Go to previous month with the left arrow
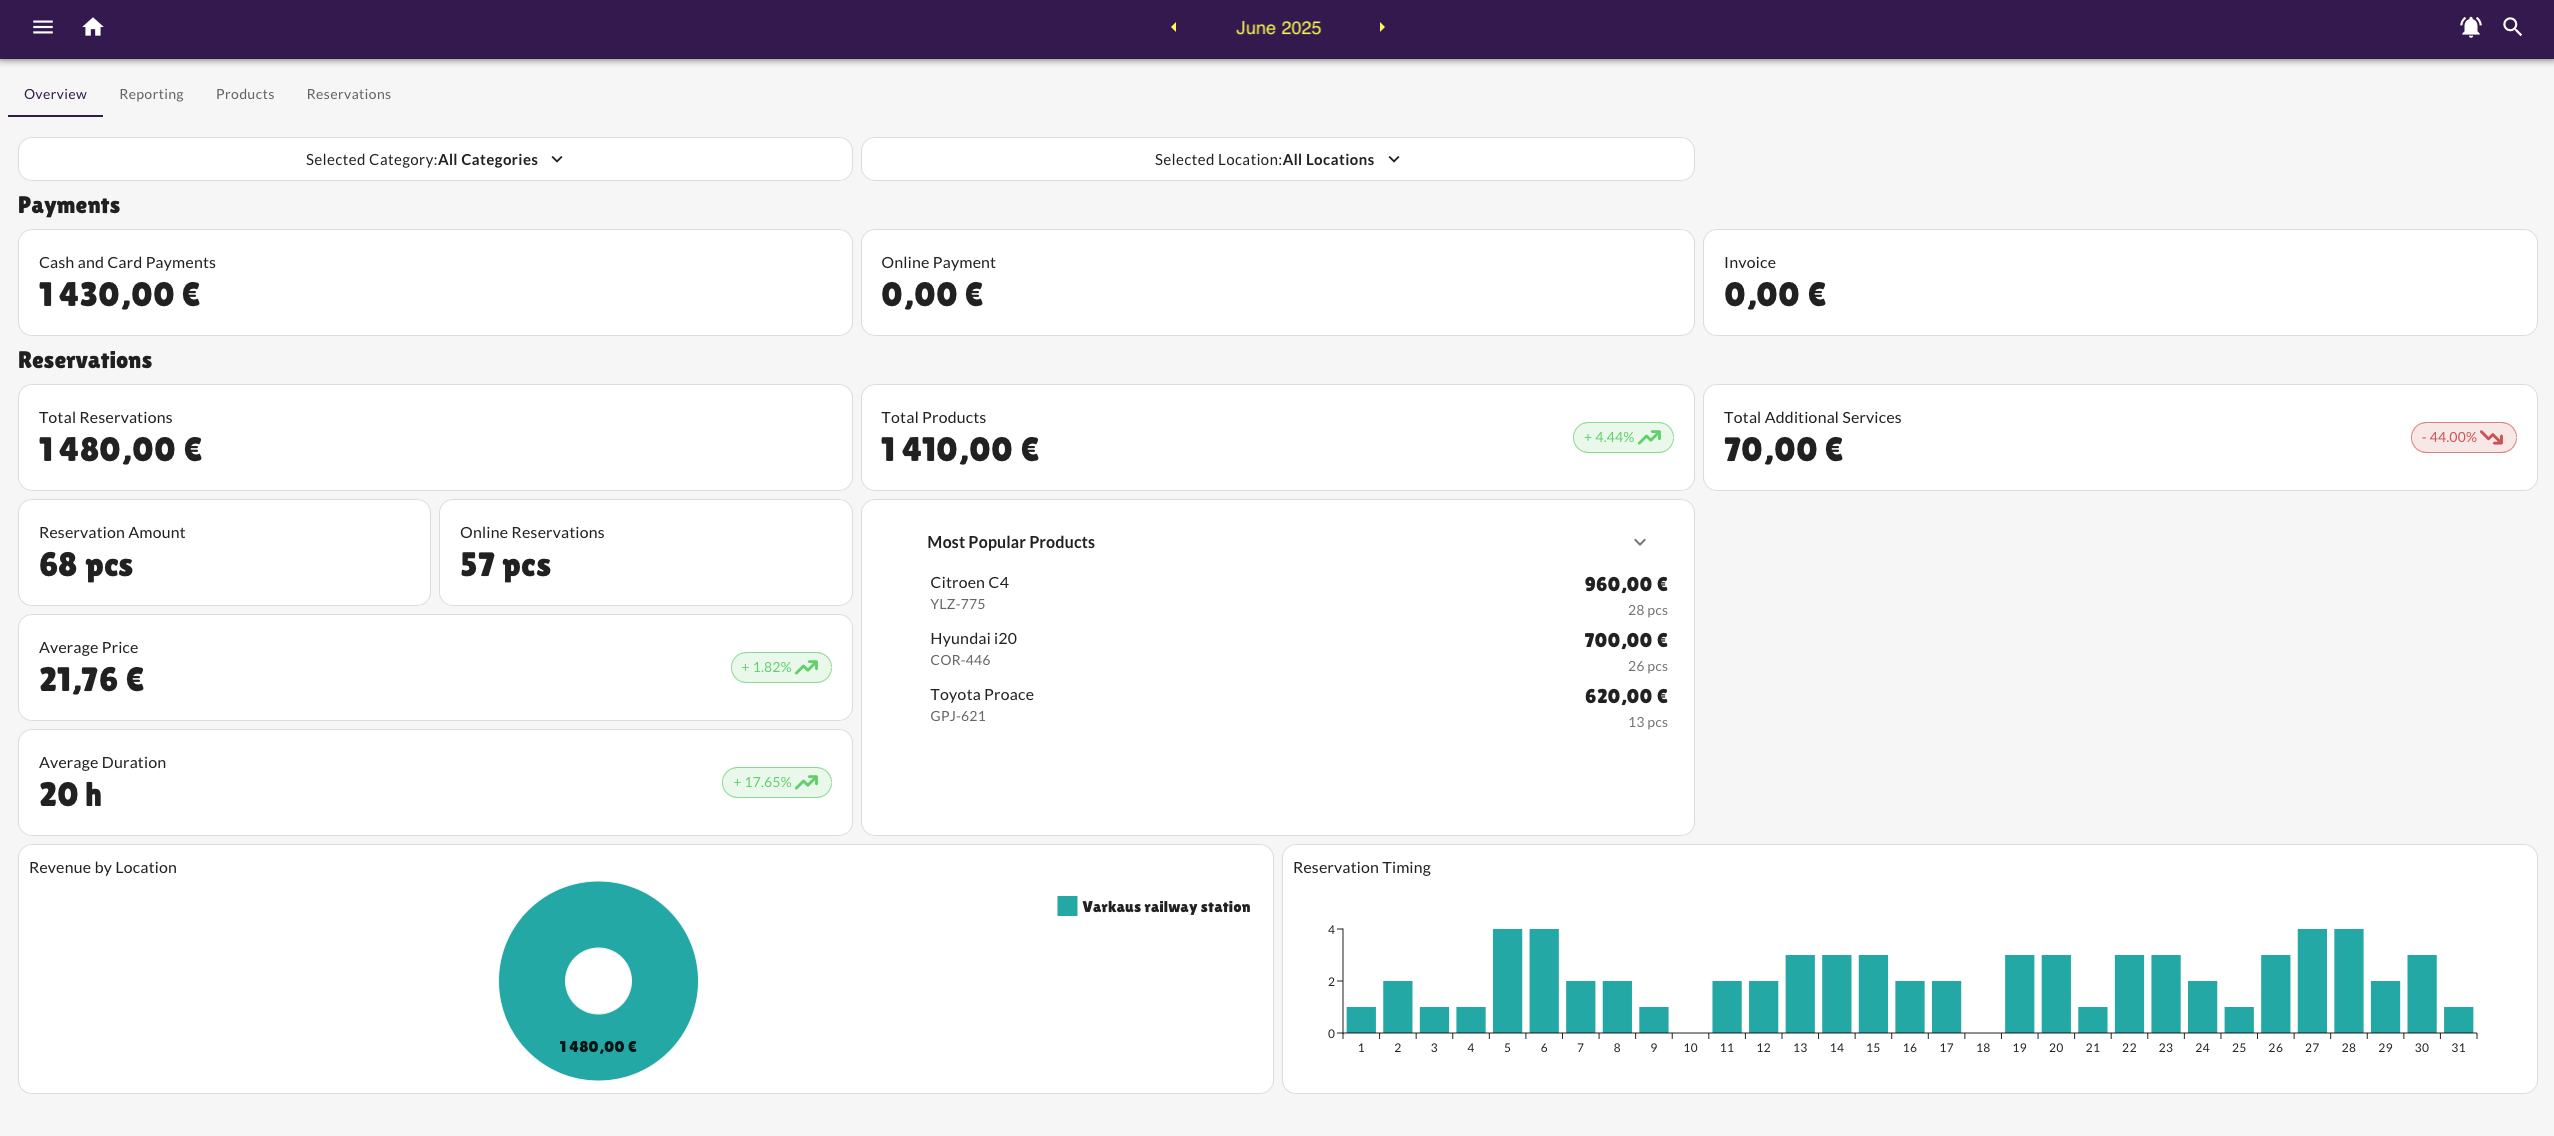Screen dimensions: 2554x1136 tap(1173, 27)
